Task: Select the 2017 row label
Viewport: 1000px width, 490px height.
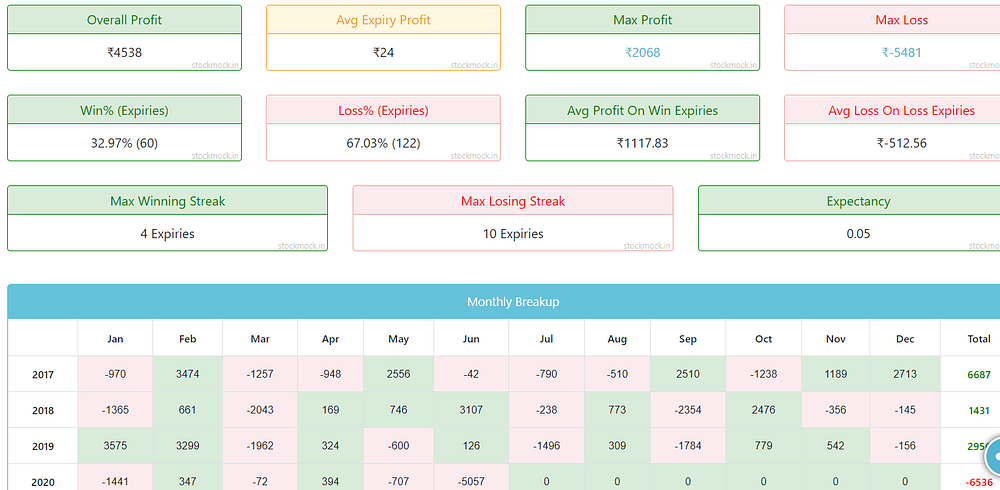Action: click(43, 375)
